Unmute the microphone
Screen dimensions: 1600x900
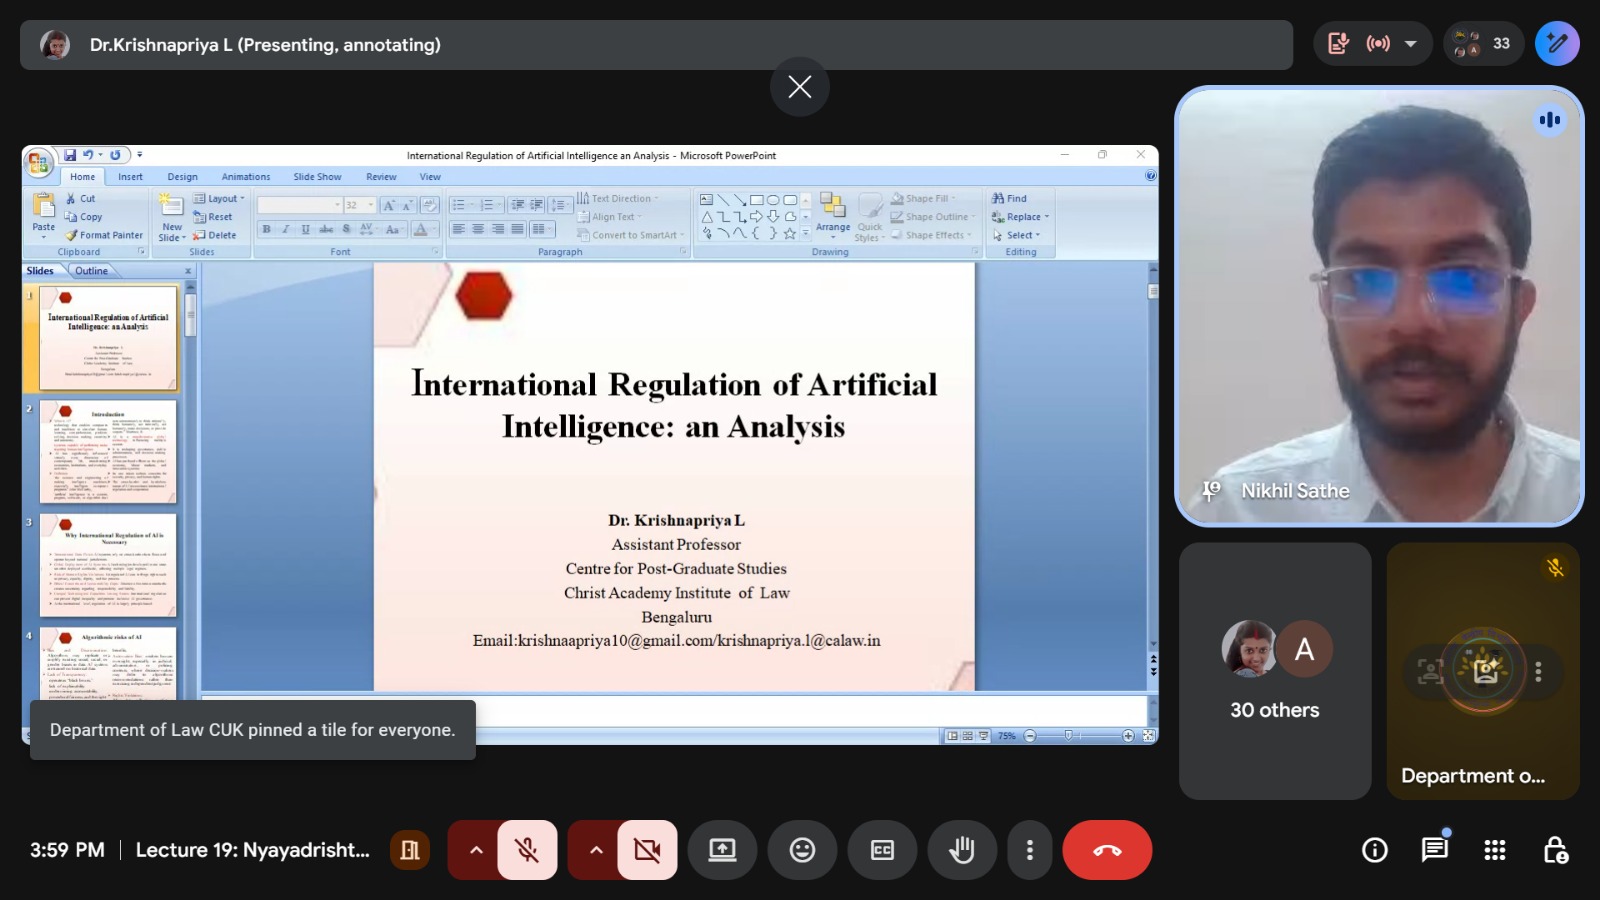(527, 850)
